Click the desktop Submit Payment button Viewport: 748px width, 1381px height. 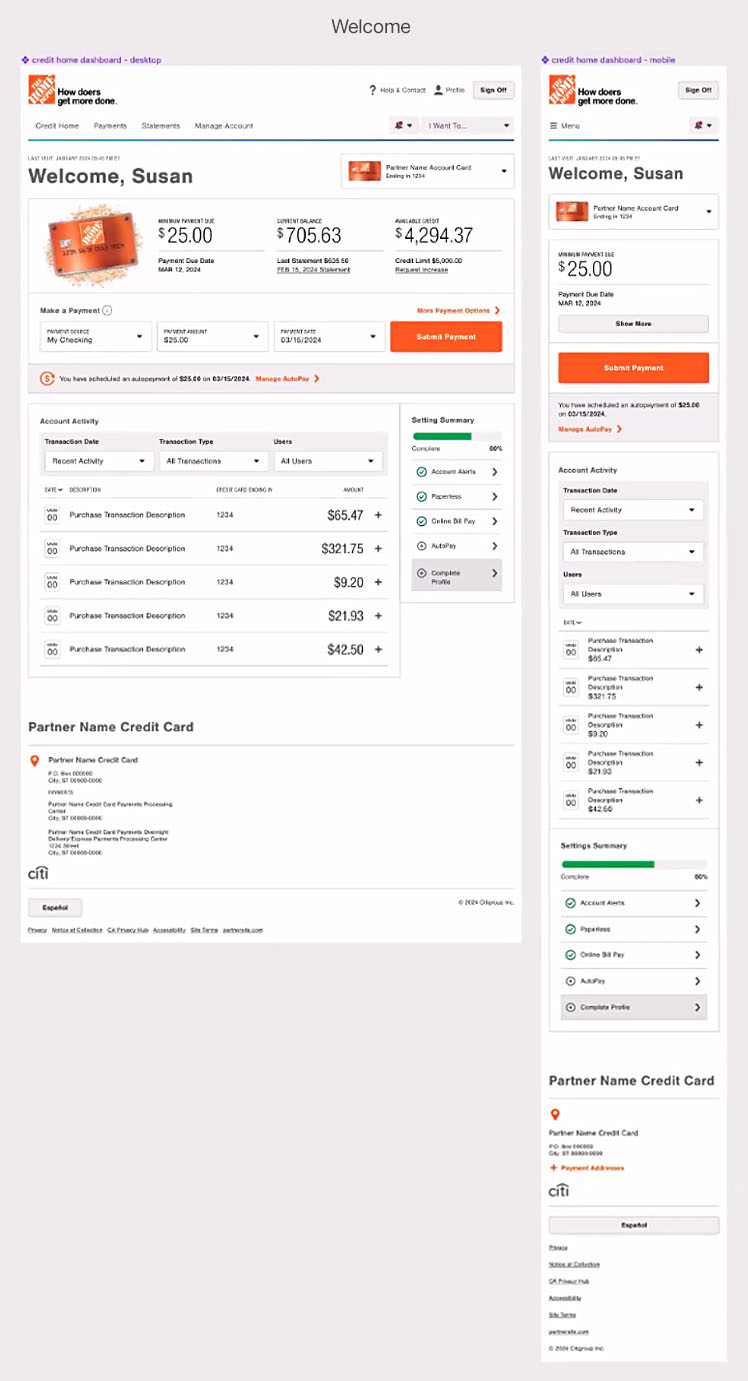[446, 337]
